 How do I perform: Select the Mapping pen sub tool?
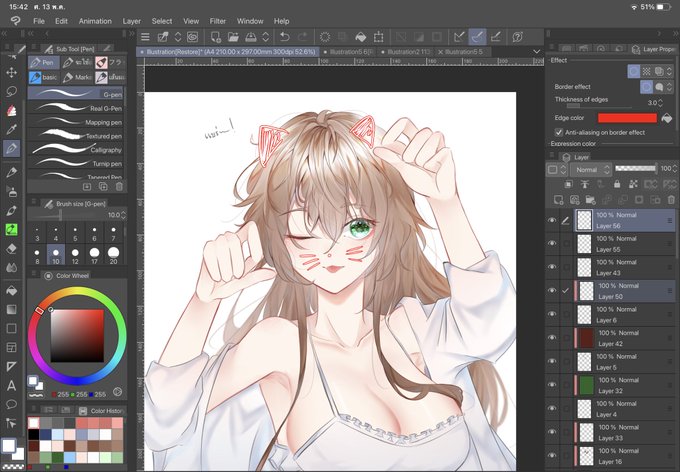pyautogui.click(x=75, y=122)
